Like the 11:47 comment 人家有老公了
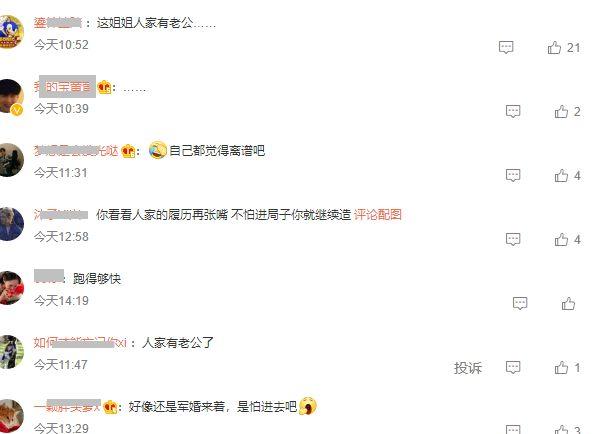The height and width of the screenshot is (434, 595). coord(561,368)
